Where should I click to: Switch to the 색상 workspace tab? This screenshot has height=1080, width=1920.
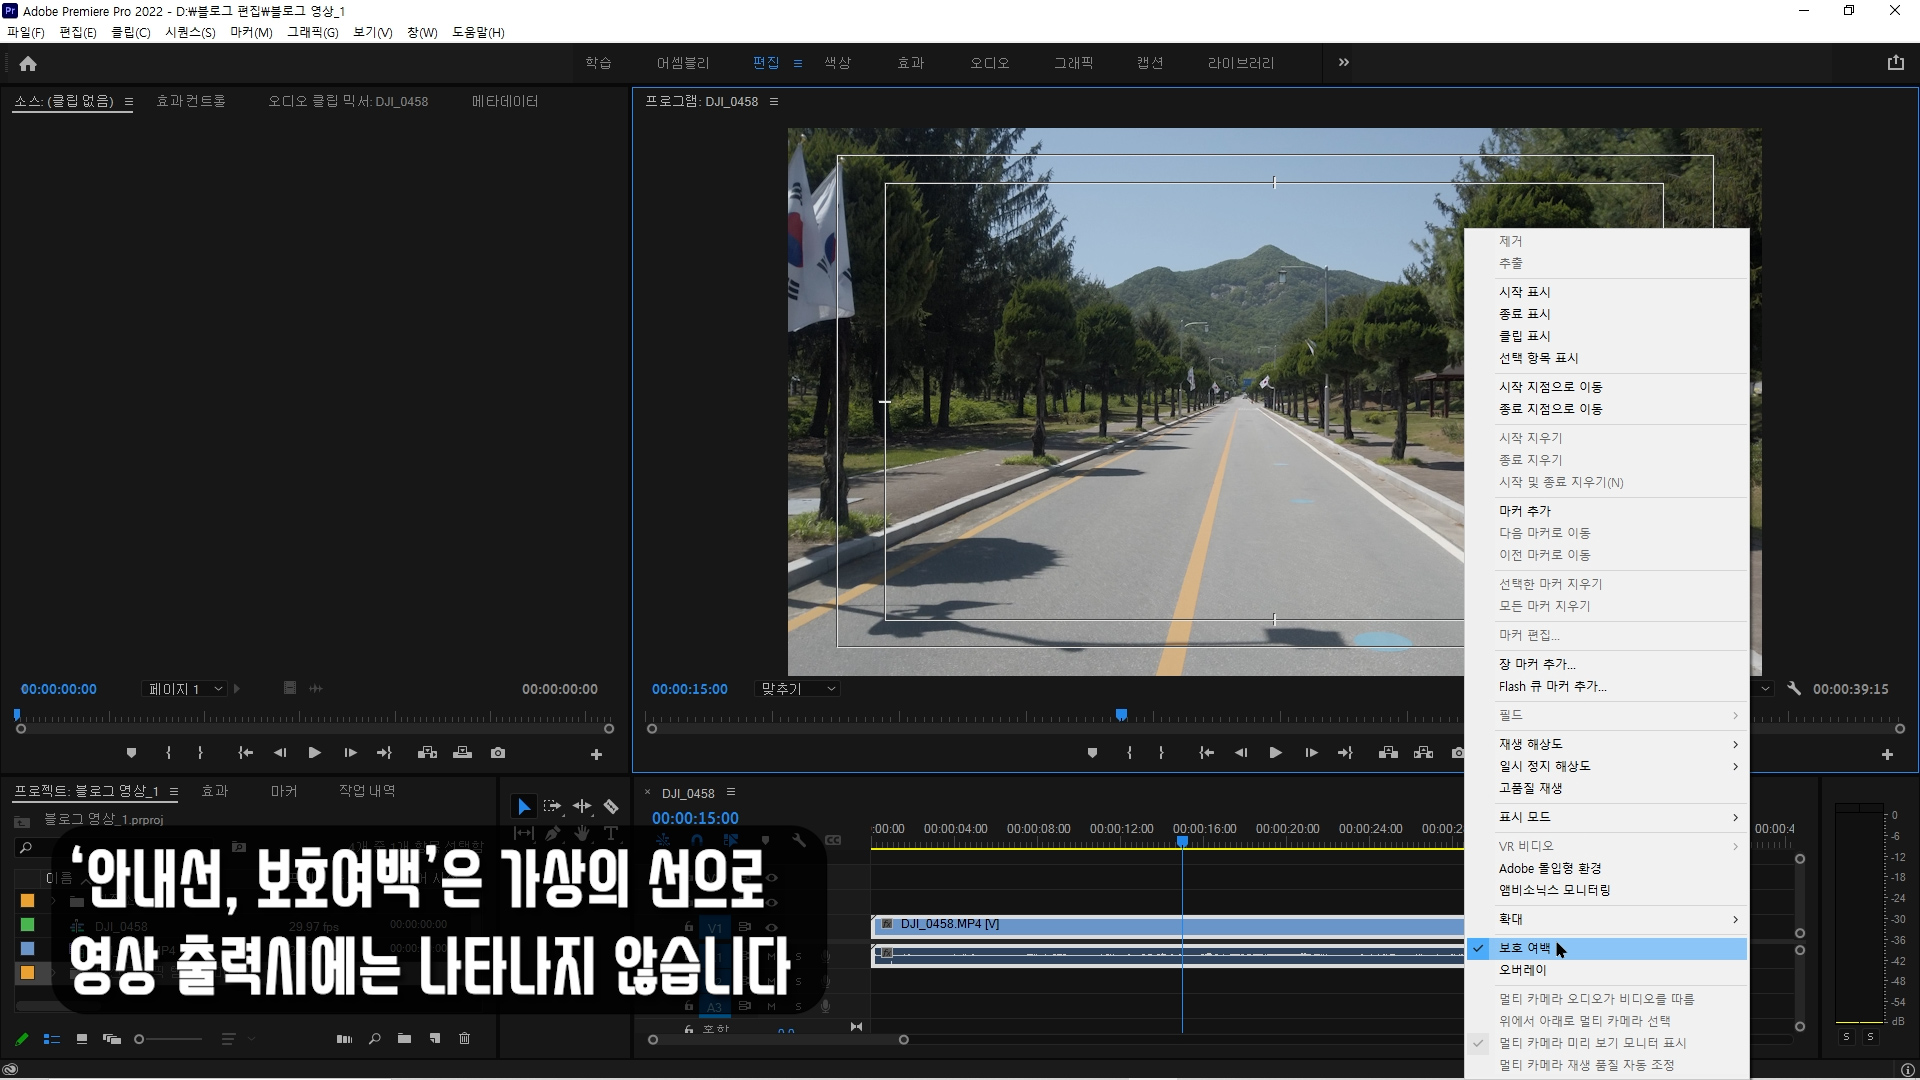tap(837, 63)
